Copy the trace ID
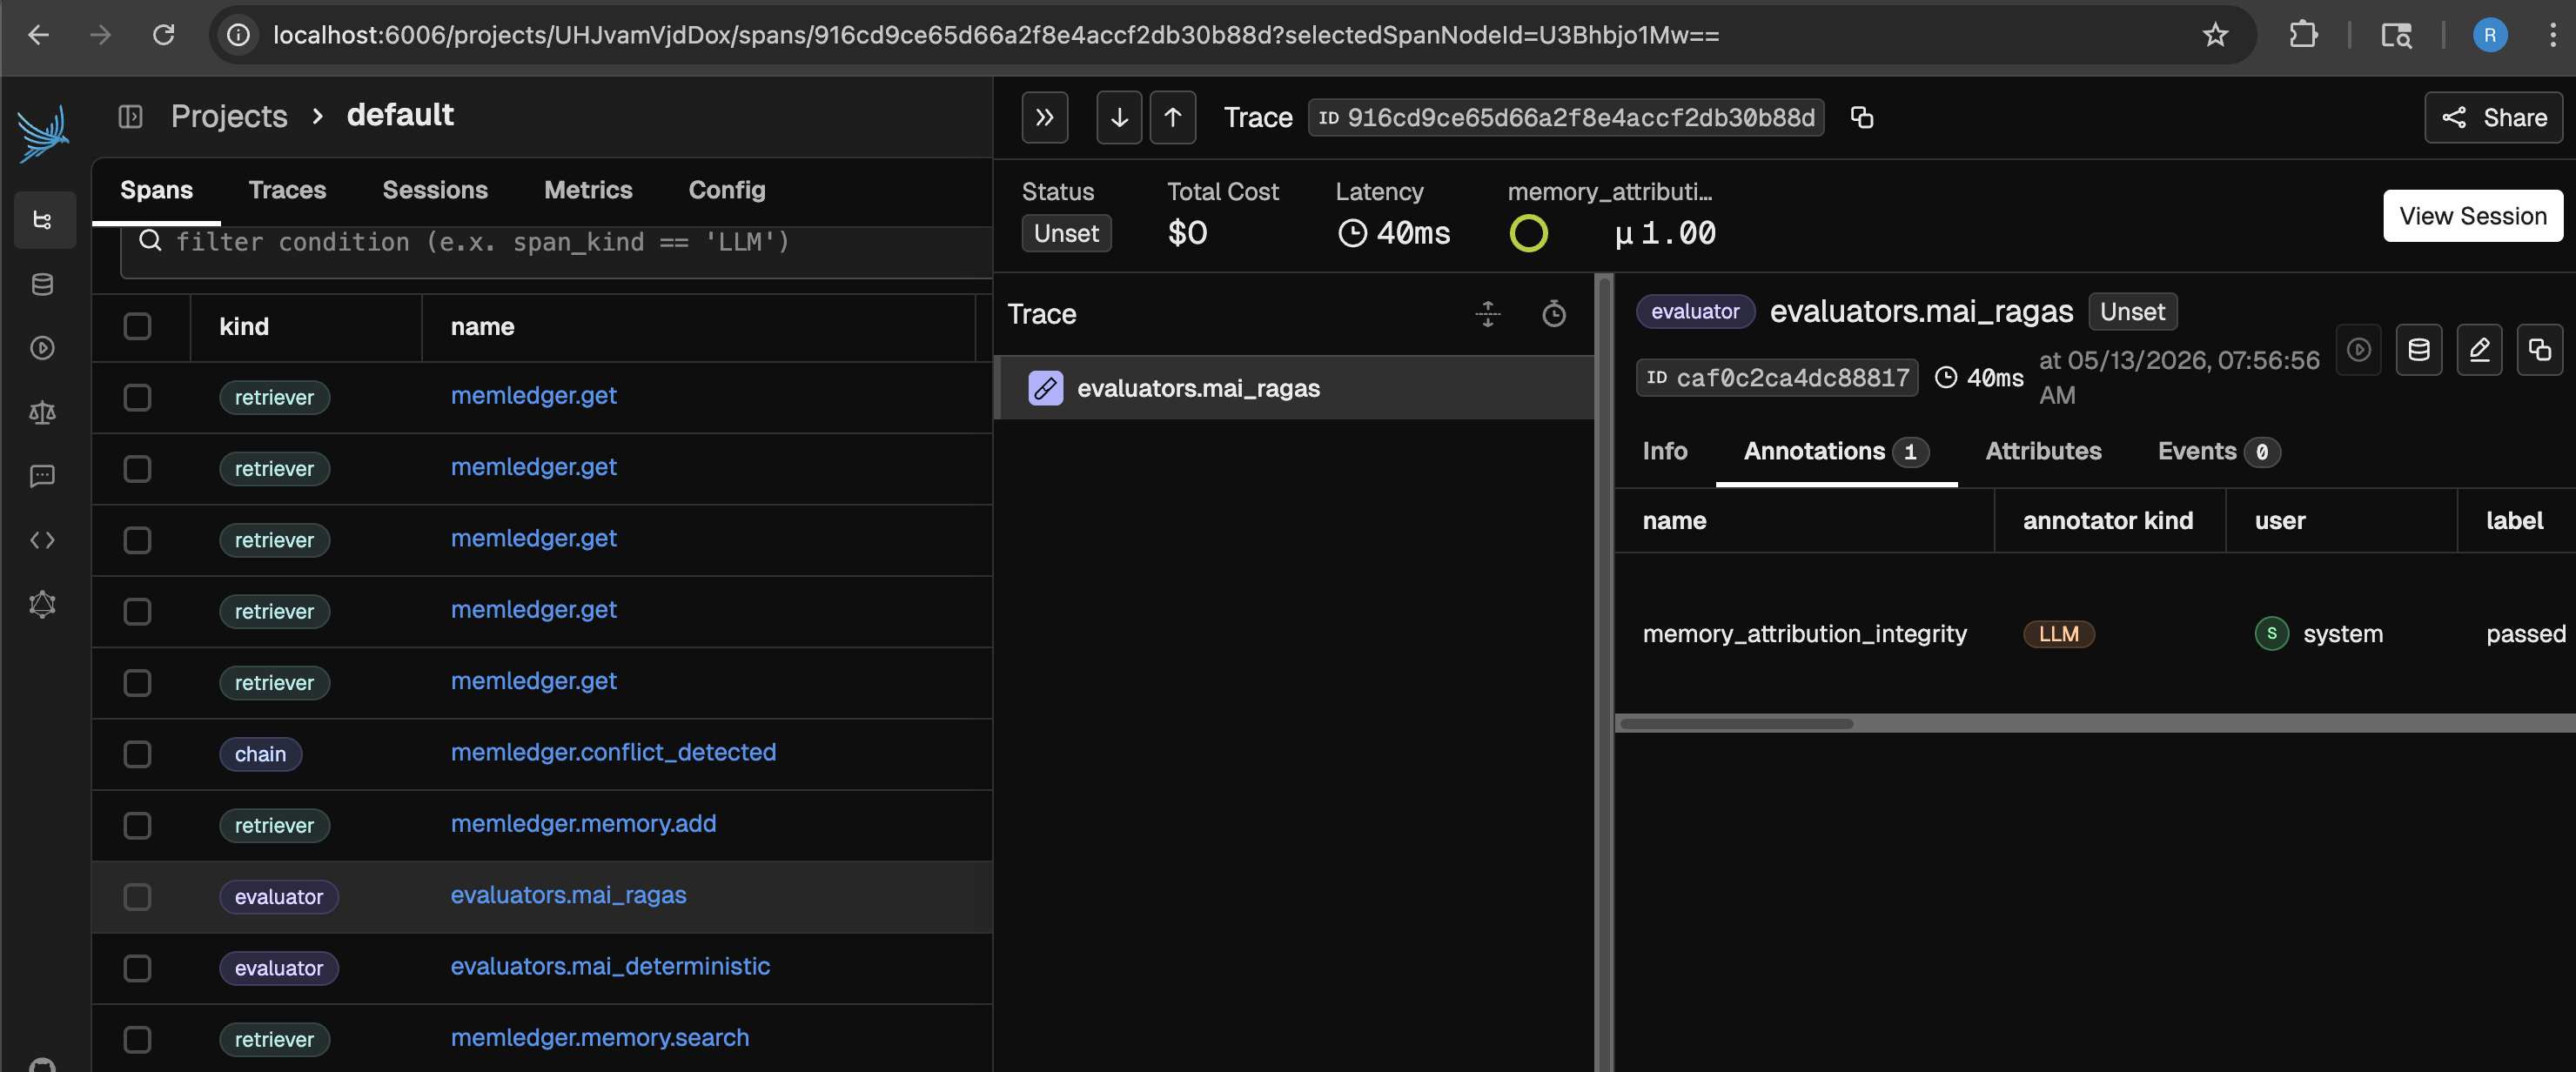Screen dimensions: 2576x1072 pyautogui.click(x=1862, y=117)
